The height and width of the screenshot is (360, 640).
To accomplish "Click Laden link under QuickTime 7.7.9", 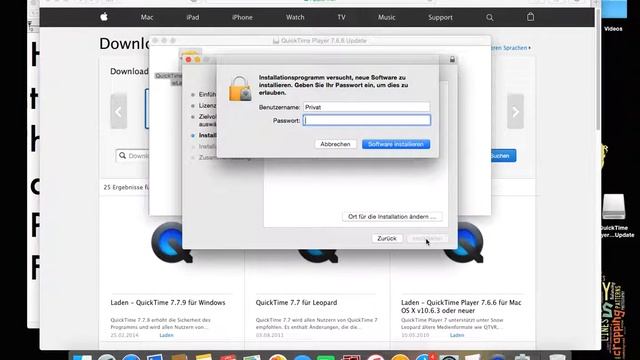I will (x=166, y=335).
